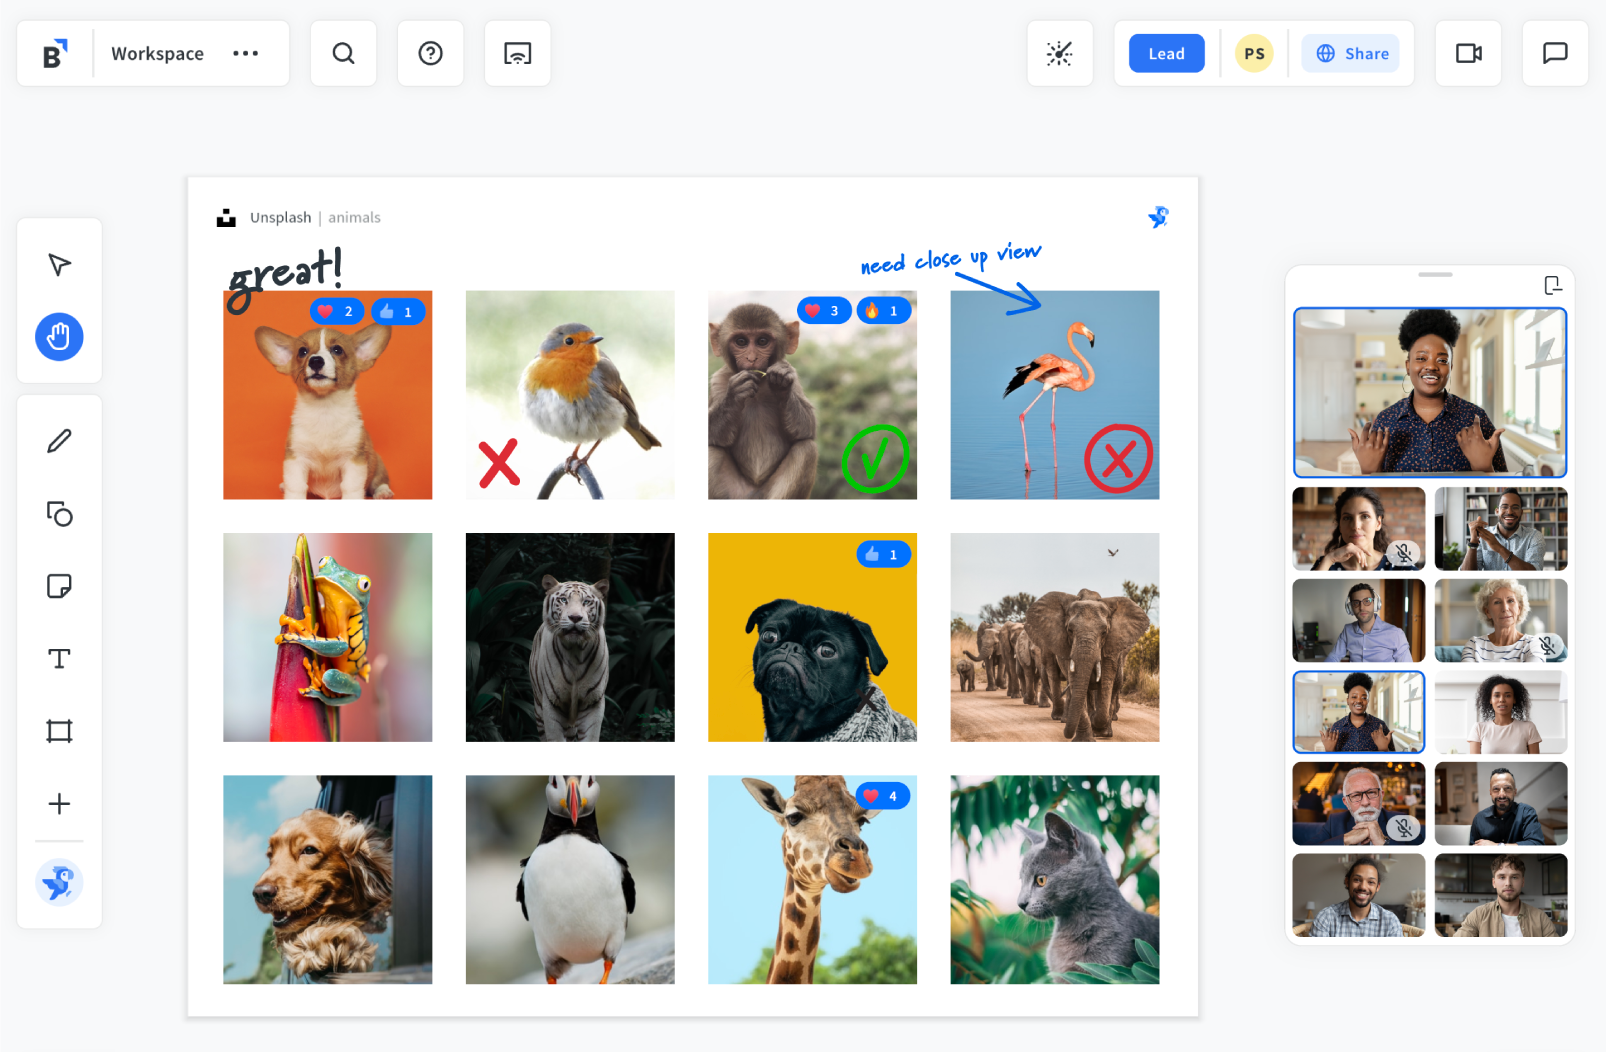Viewport: 1606px width, 1052px height.
Task: Pick the pencil drawing tool
Action: click(59, 441)
